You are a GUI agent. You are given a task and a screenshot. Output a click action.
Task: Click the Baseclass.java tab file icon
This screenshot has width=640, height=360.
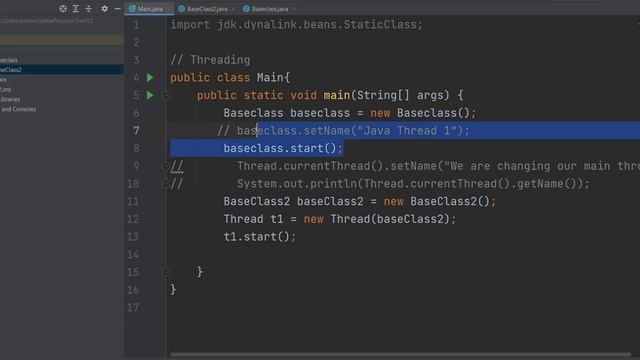click(246, 9)
